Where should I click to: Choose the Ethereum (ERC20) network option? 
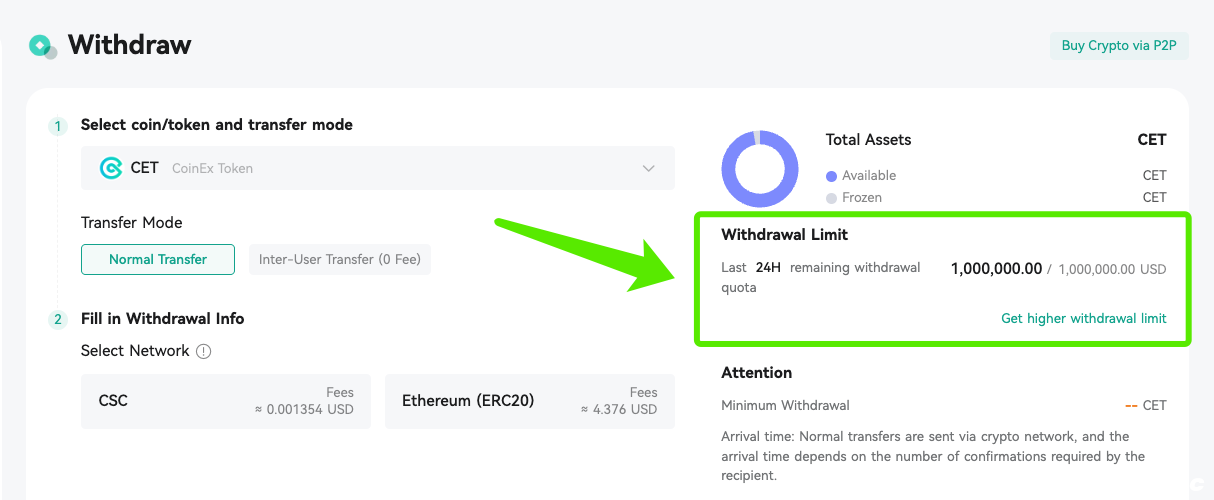pos(530,401)
